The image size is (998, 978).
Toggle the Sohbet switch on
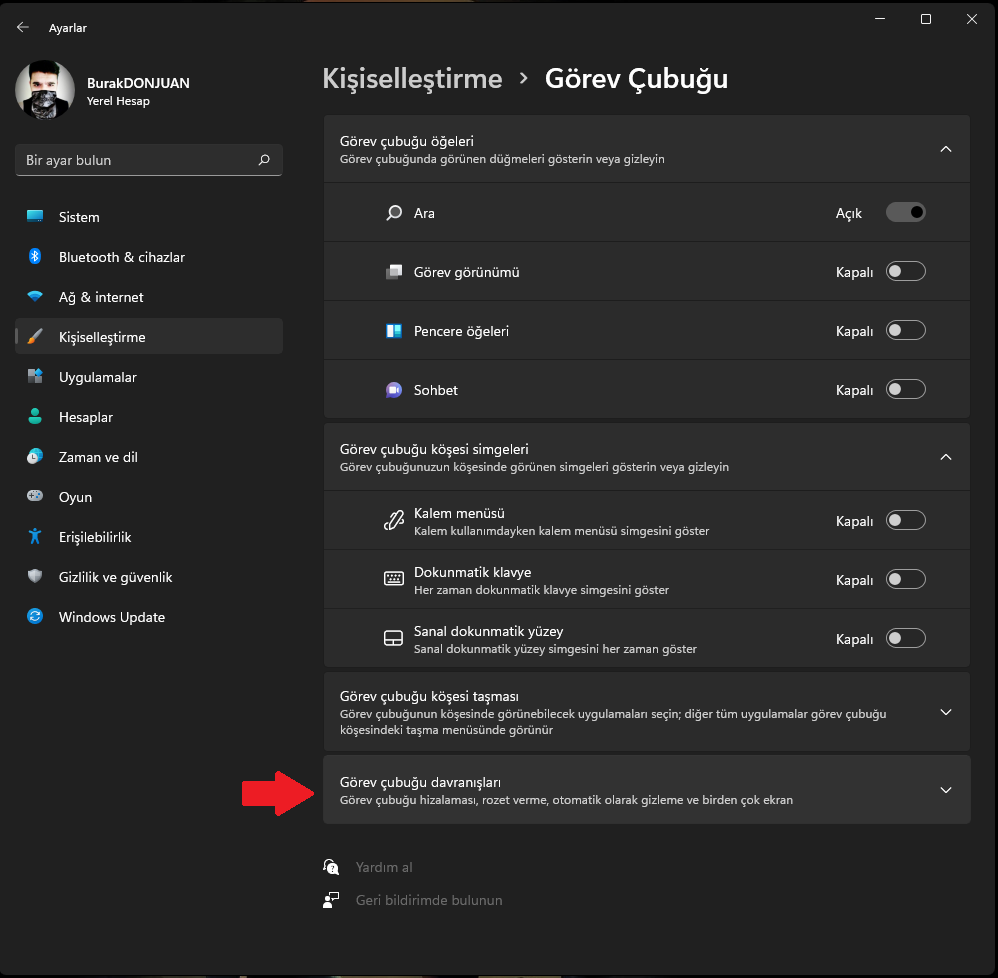(905, 389)
